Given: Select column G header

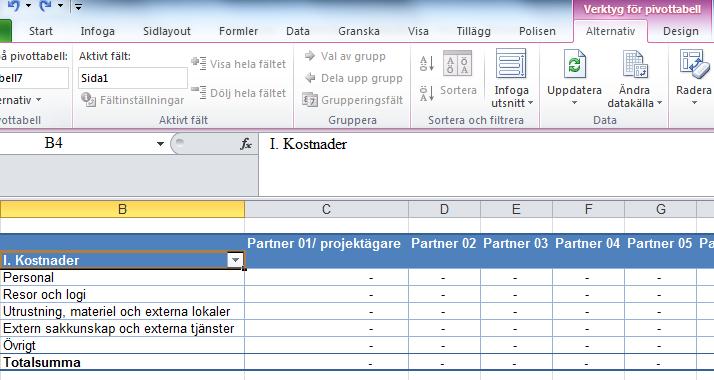Looking at the screenshot, I should 661,209.
